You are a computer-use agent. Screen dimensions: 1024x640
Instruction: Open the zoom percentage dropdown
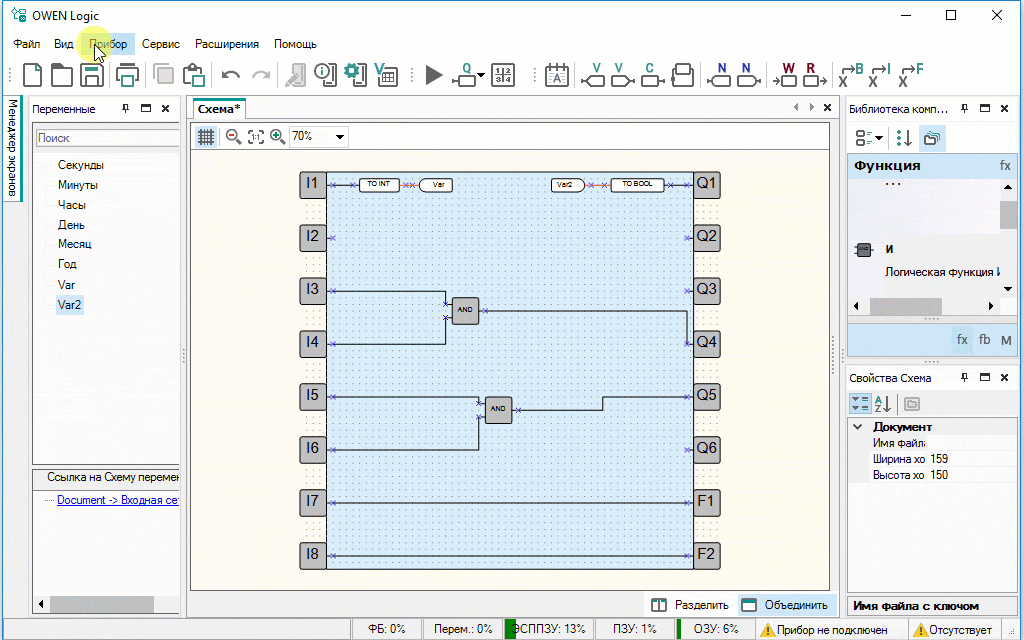pos(341,136)
